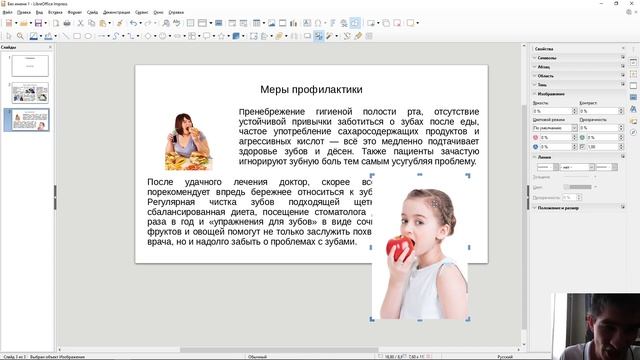Screen dimensions: 640x360
Task: Open the Цветовой режим combo box
Action: click(x=555, y=128)
